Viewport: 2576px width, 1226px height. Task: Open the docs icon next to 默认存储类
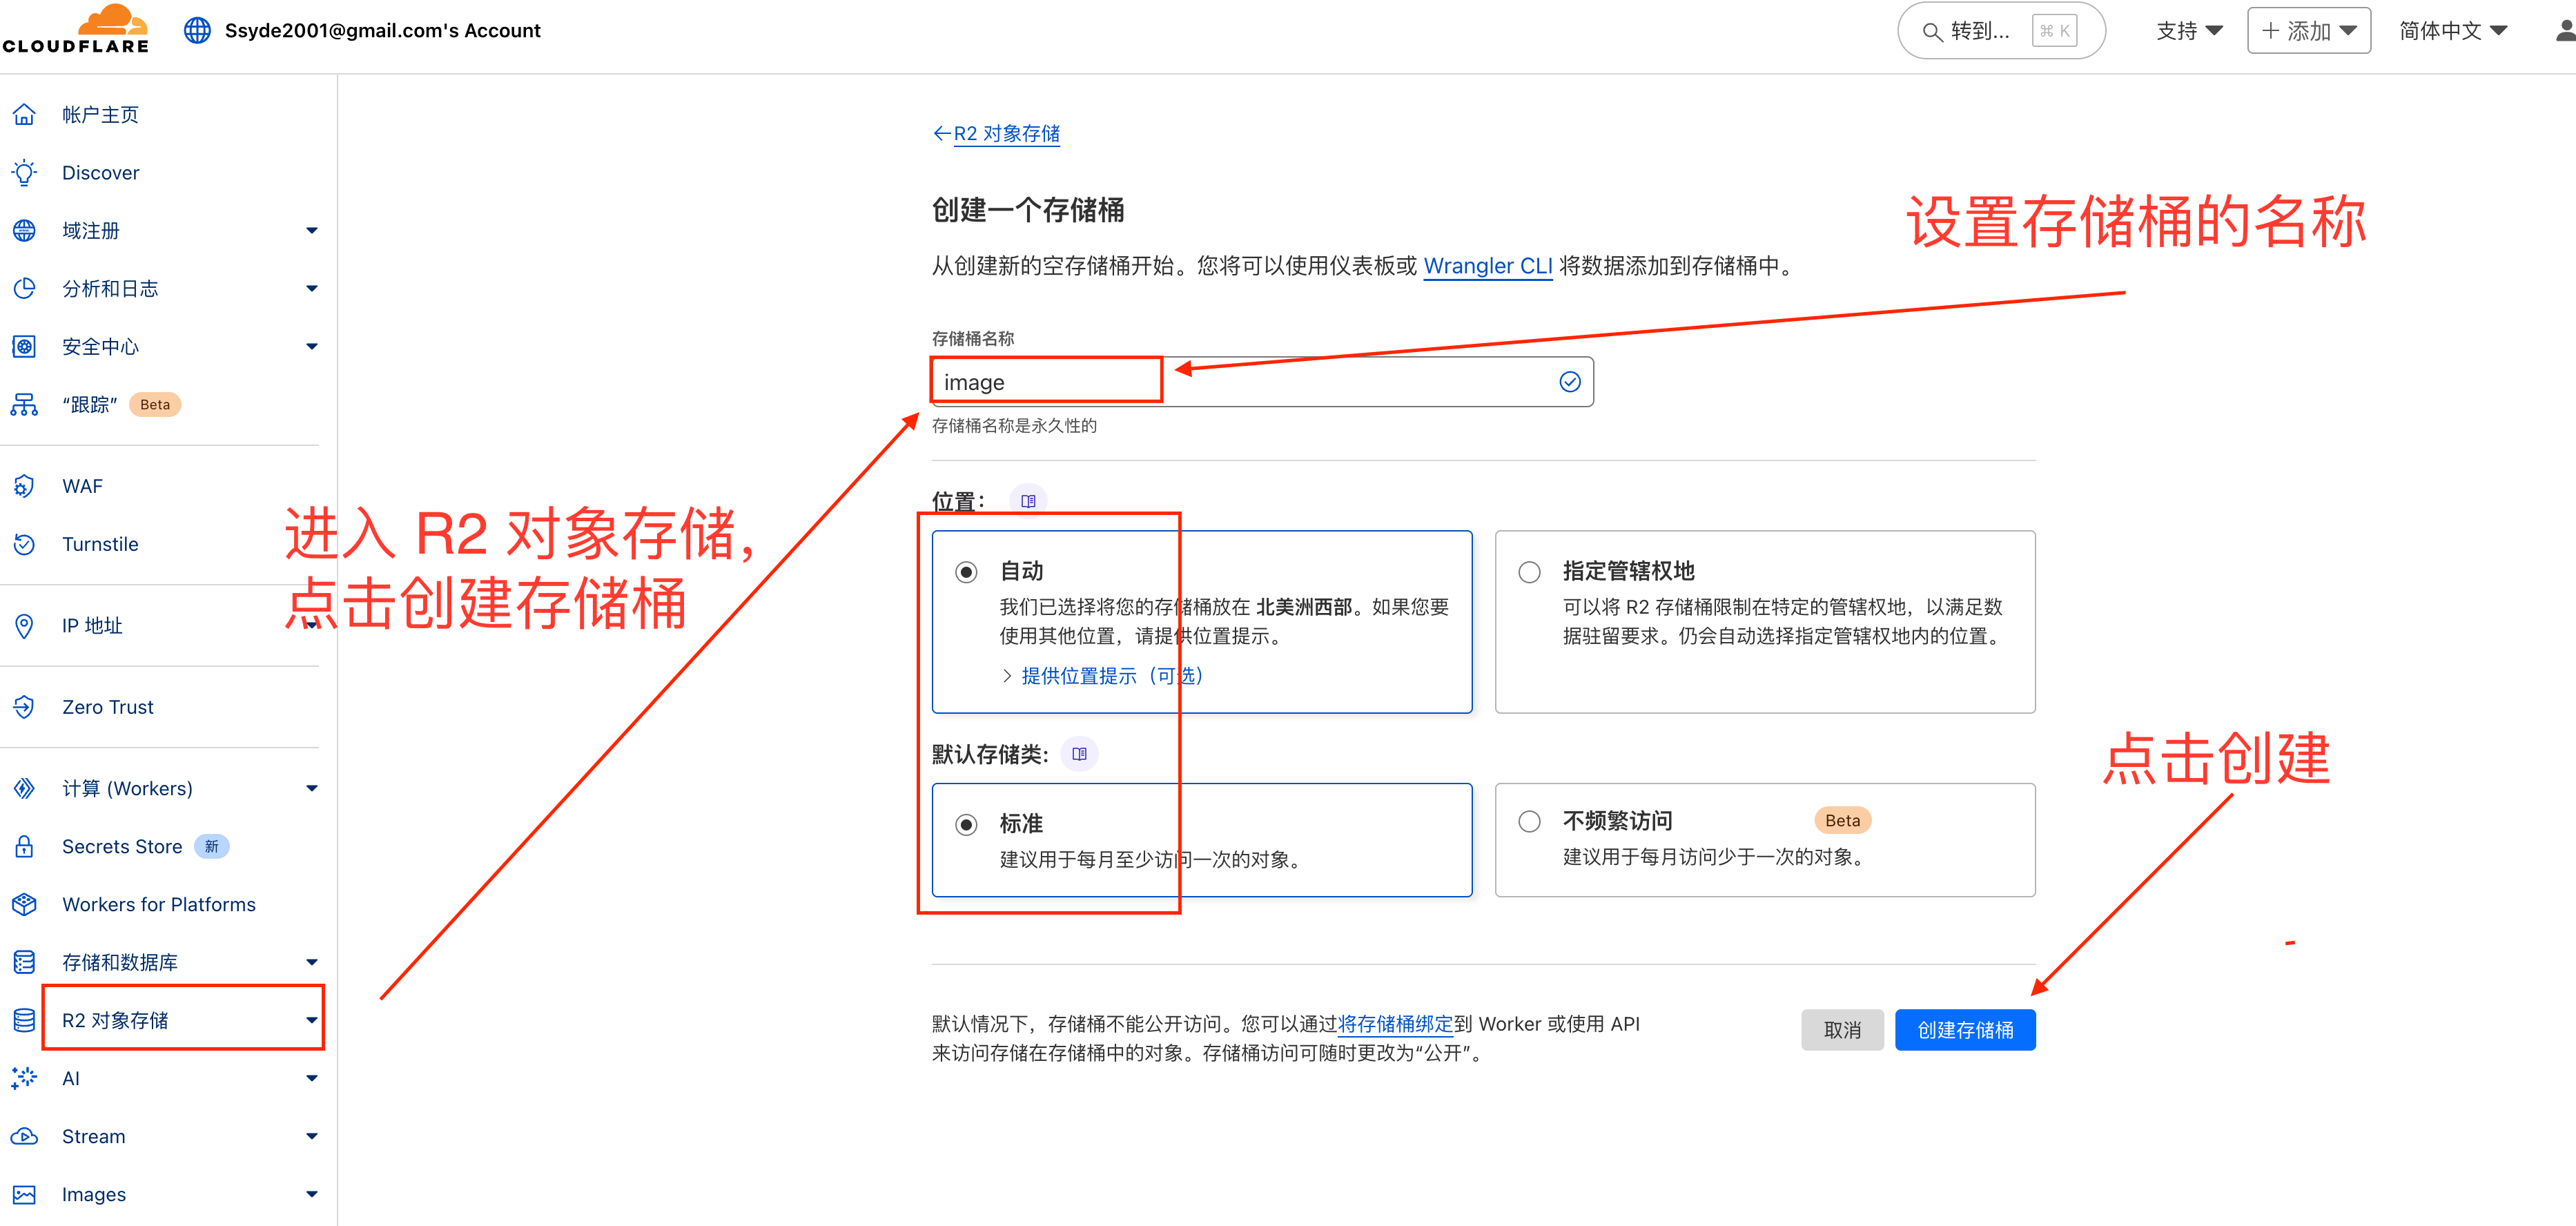[1079, 754]
